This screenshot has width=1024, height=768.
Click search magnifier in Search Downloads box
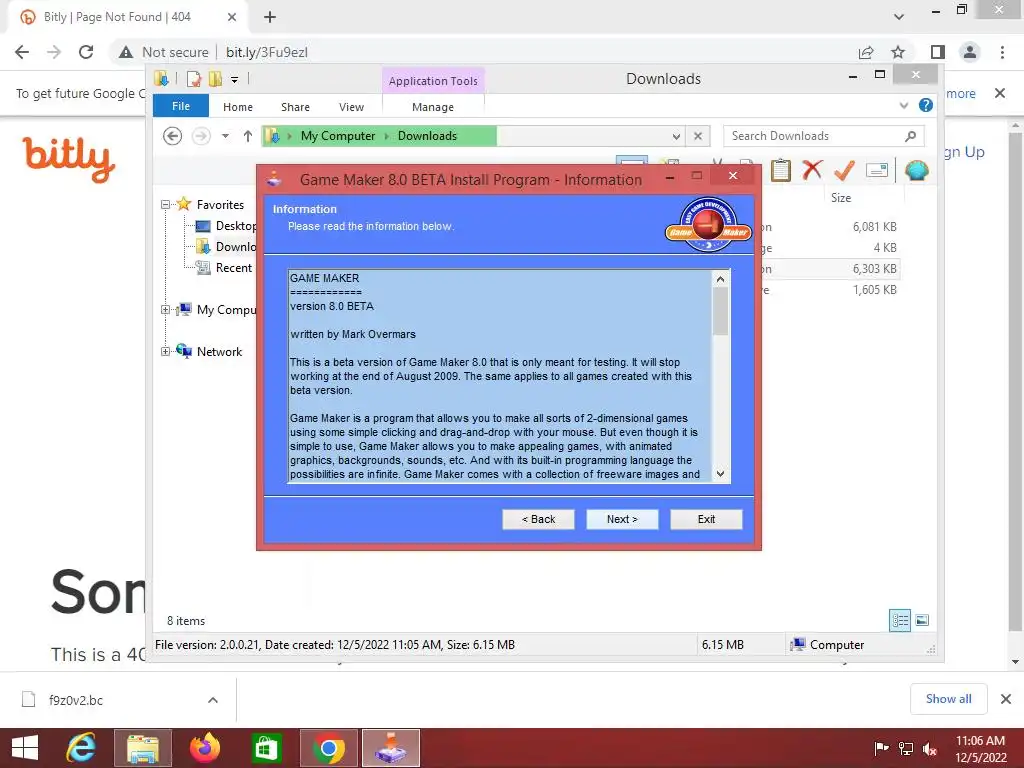(x=910, y=136)
